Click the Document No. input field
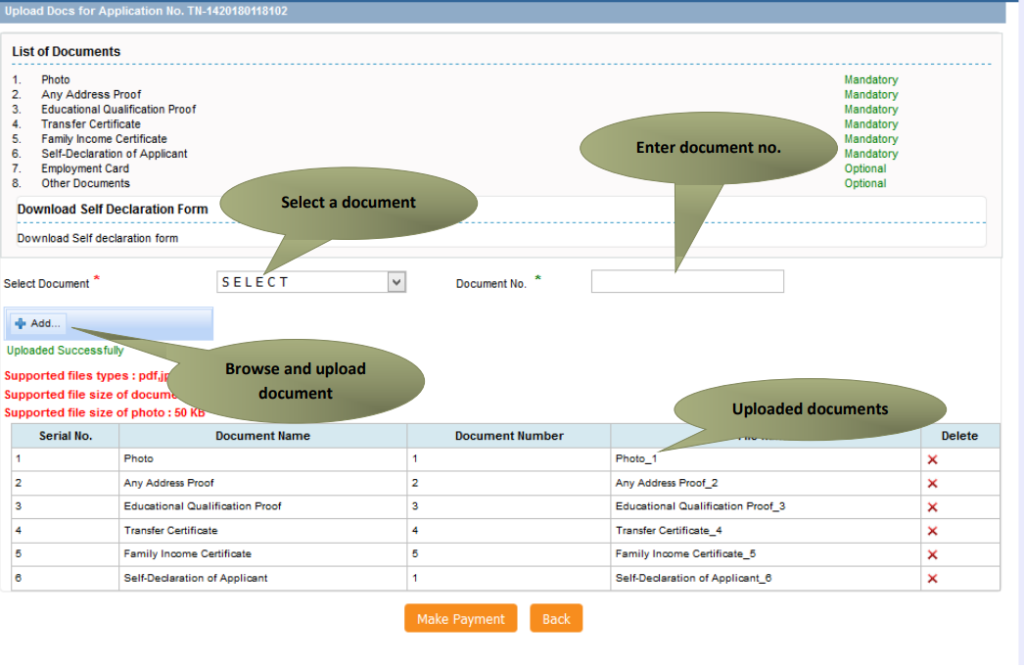Screen dimensions: 1024x667 [687, 282]
